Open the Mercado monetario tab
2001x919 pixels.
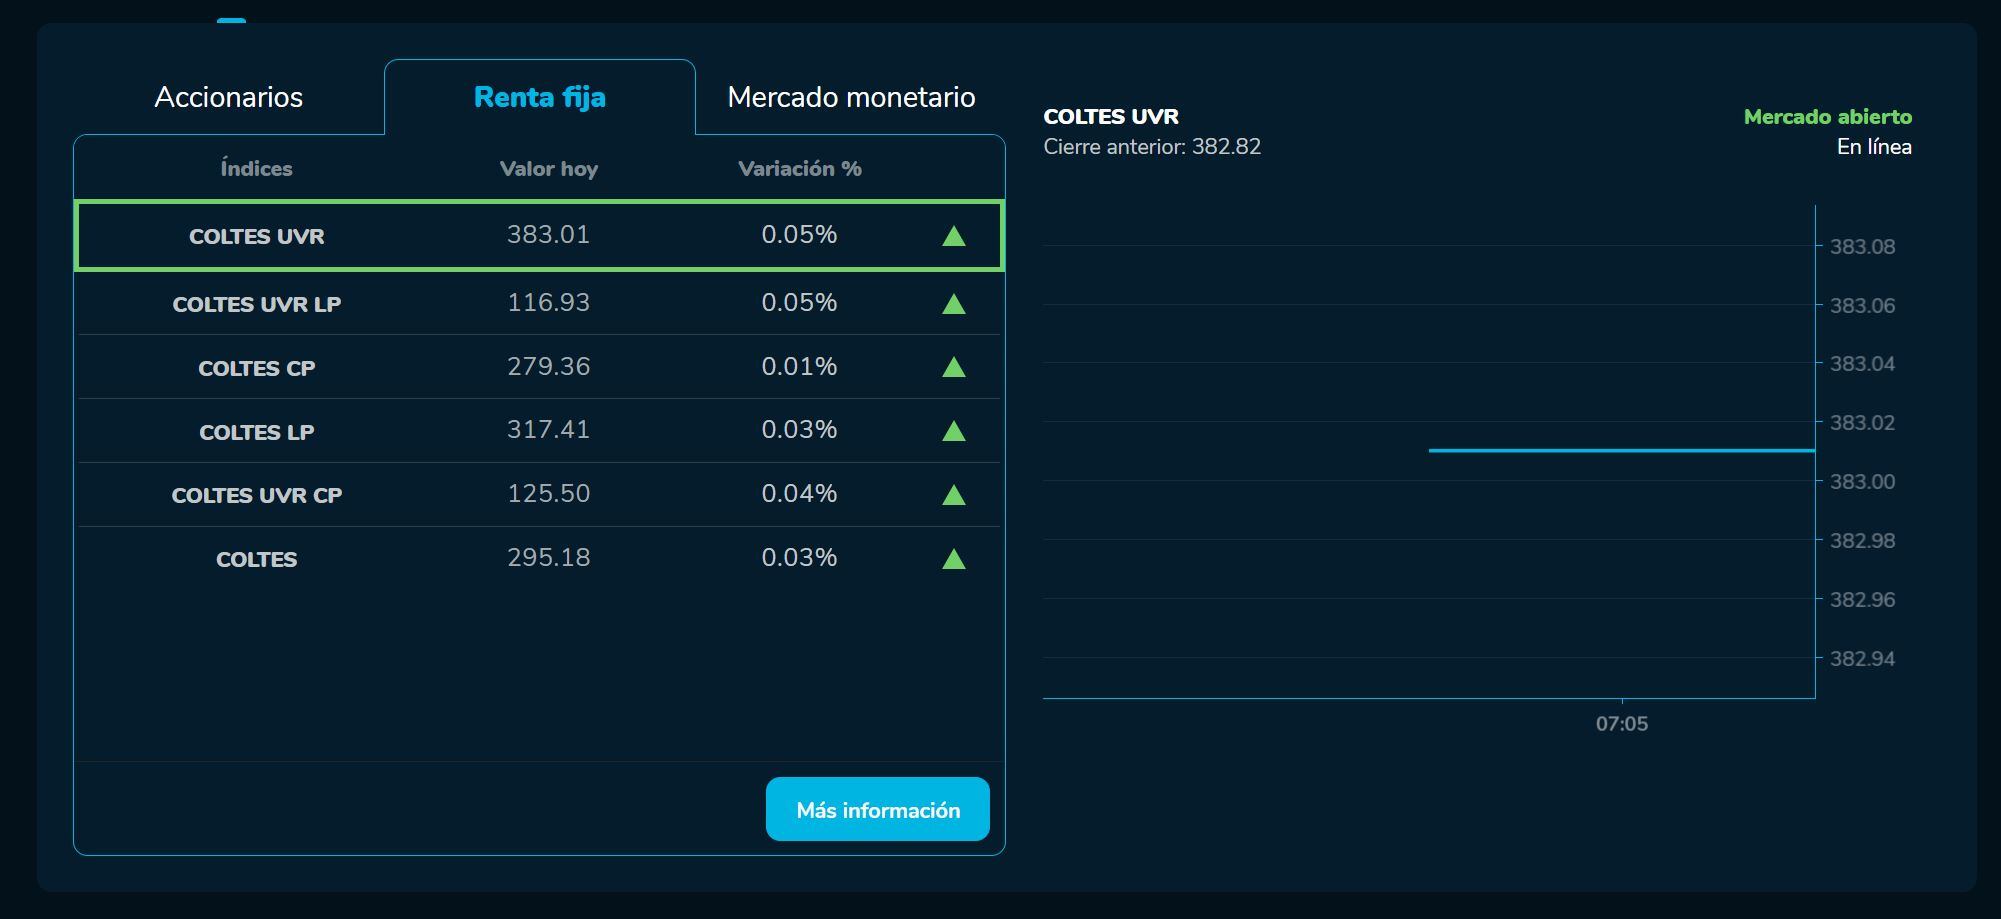click(x=851, y=97)
